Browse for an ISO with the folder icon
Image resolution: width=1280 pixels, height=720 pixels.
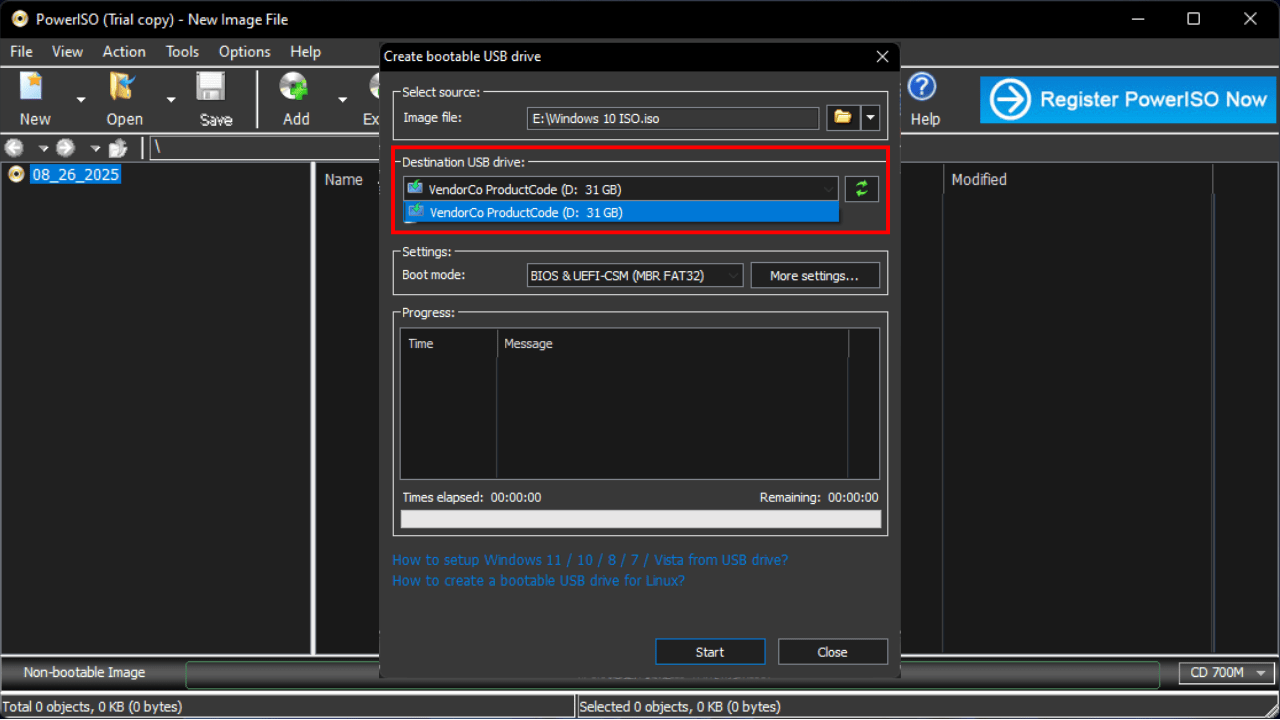point(841,117)
